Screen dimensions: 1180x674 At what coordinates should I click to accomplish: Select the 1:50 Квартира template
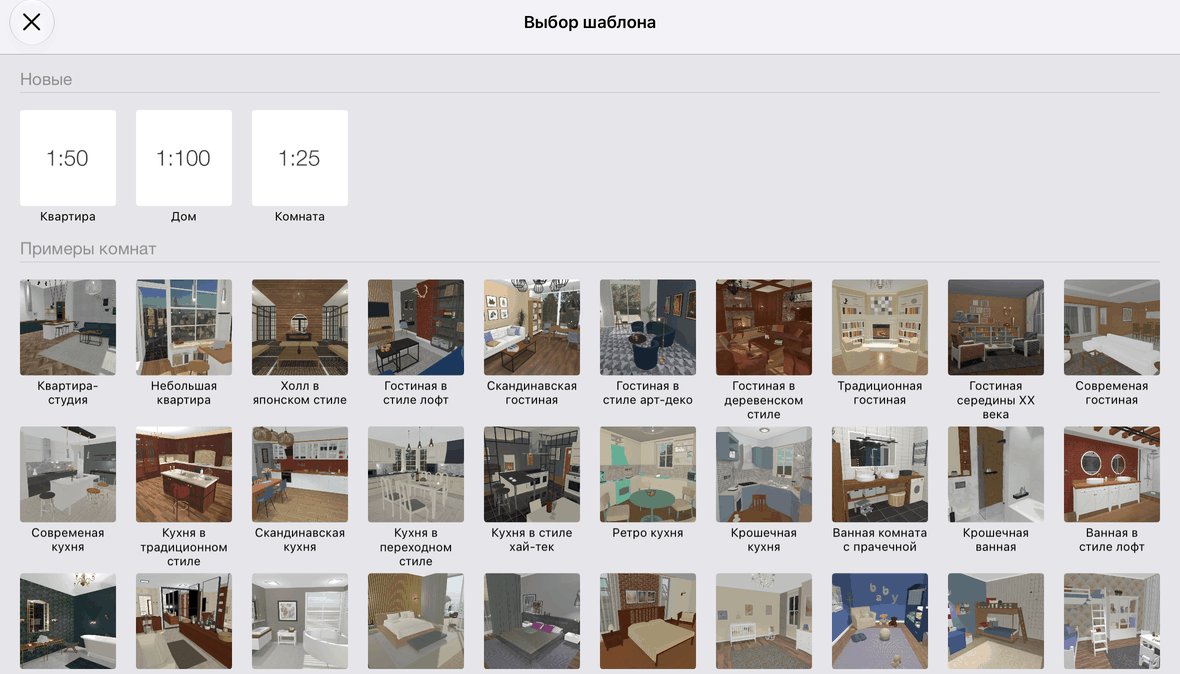(68, 158)
